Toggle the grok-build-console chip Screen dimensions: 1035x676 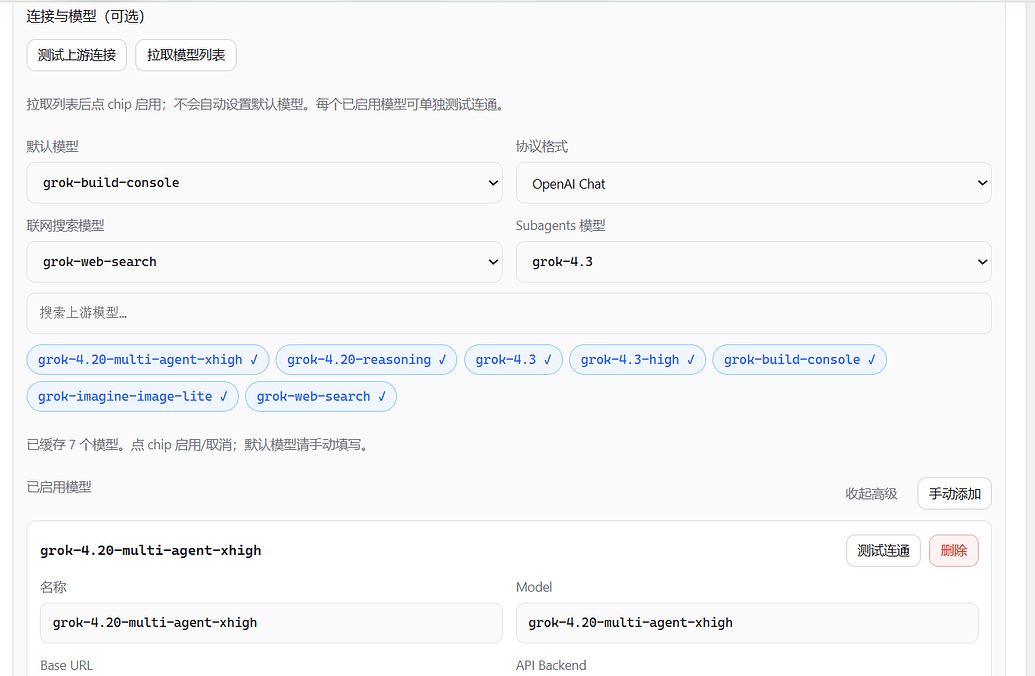(799, 360)
